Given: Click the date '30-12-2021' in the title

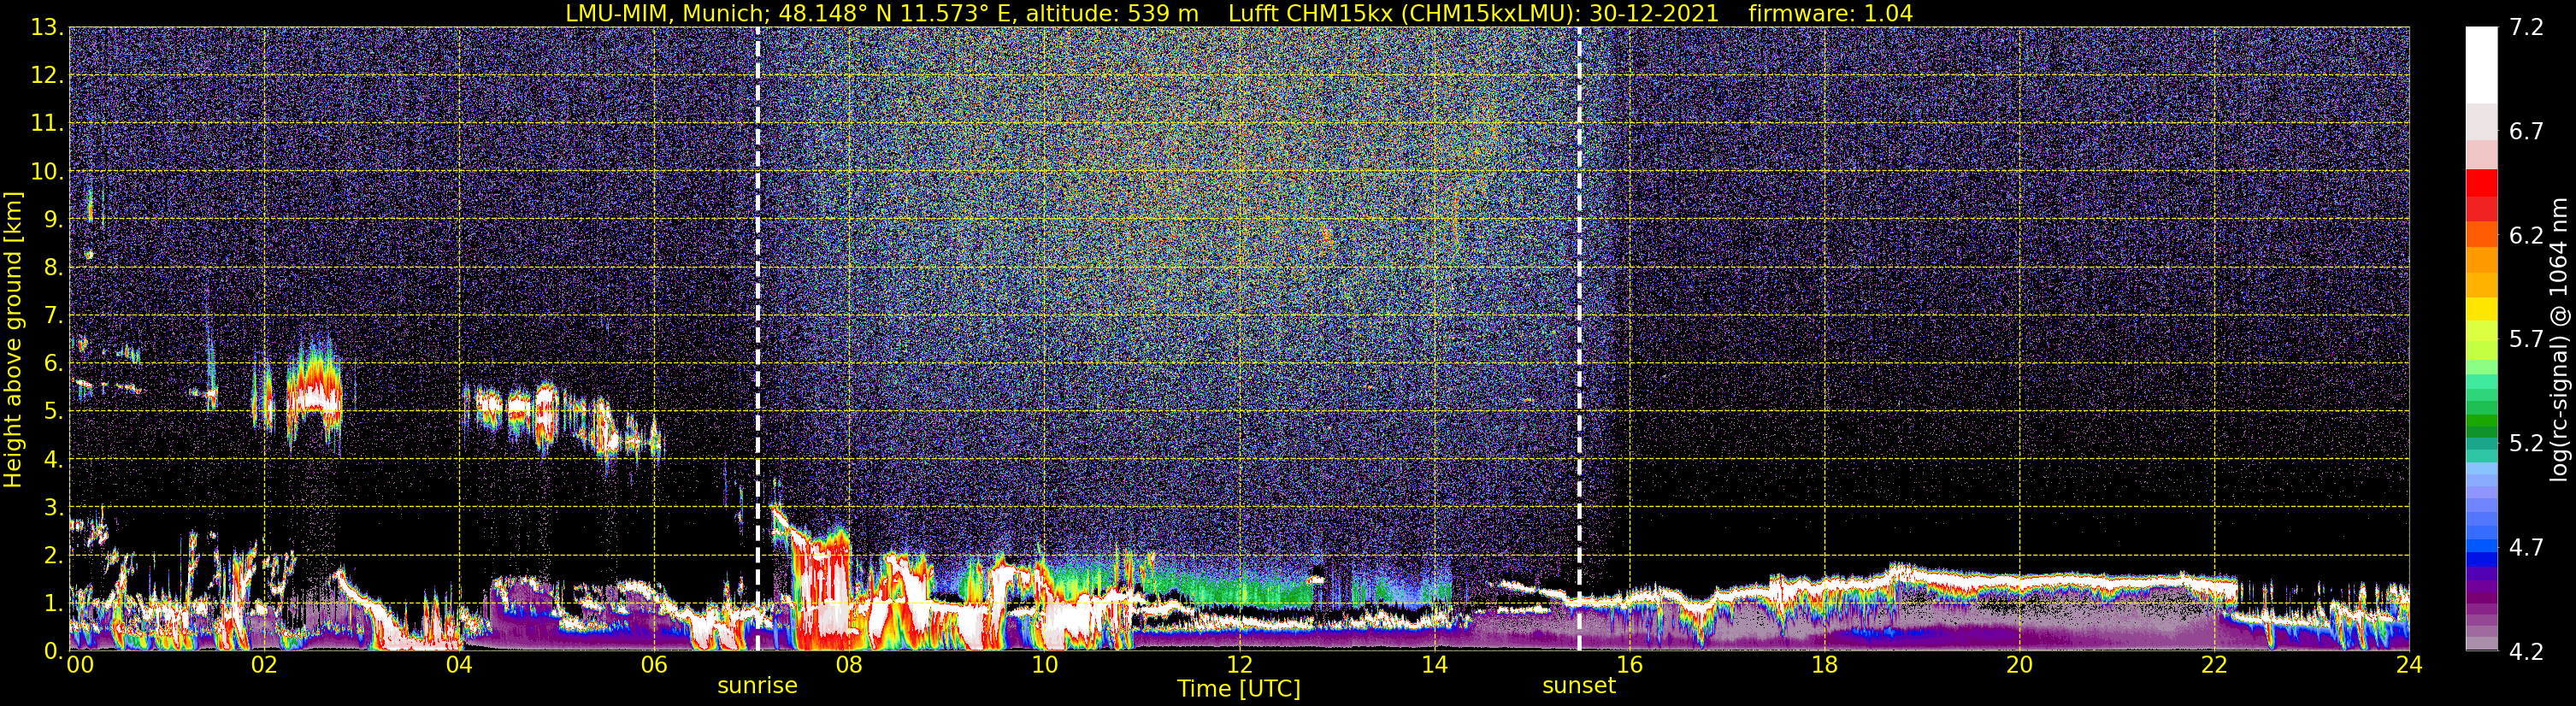Looking at the screenshot, I should pos(1654,13).
